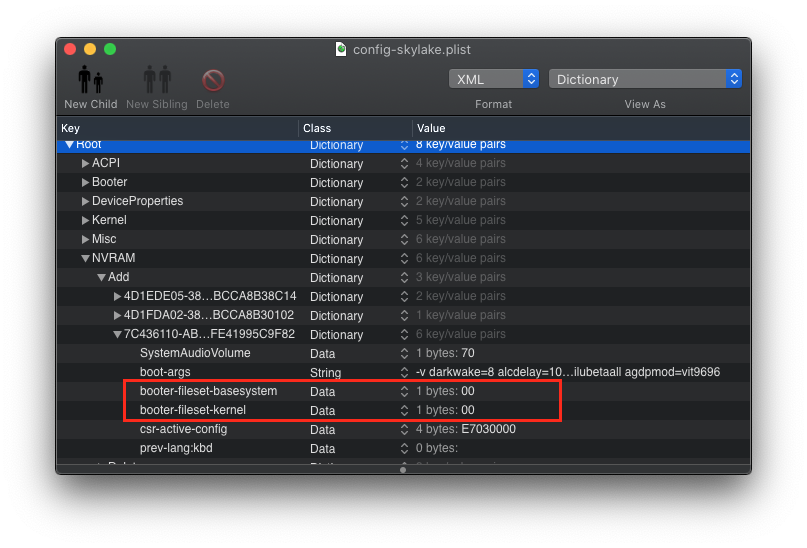Screen dimensions: 807x548
Task: Expand the Kernel entry
Action: pyautogui.click(x=85, y=221)
